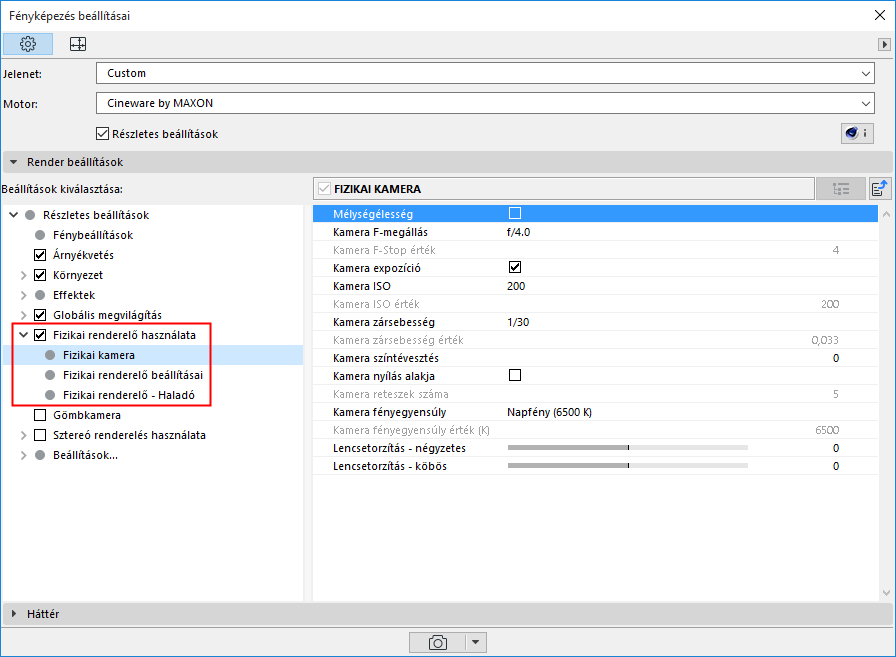Toggle the Környezet checkbox
This screenshot has width=896, height=657.
40,275
